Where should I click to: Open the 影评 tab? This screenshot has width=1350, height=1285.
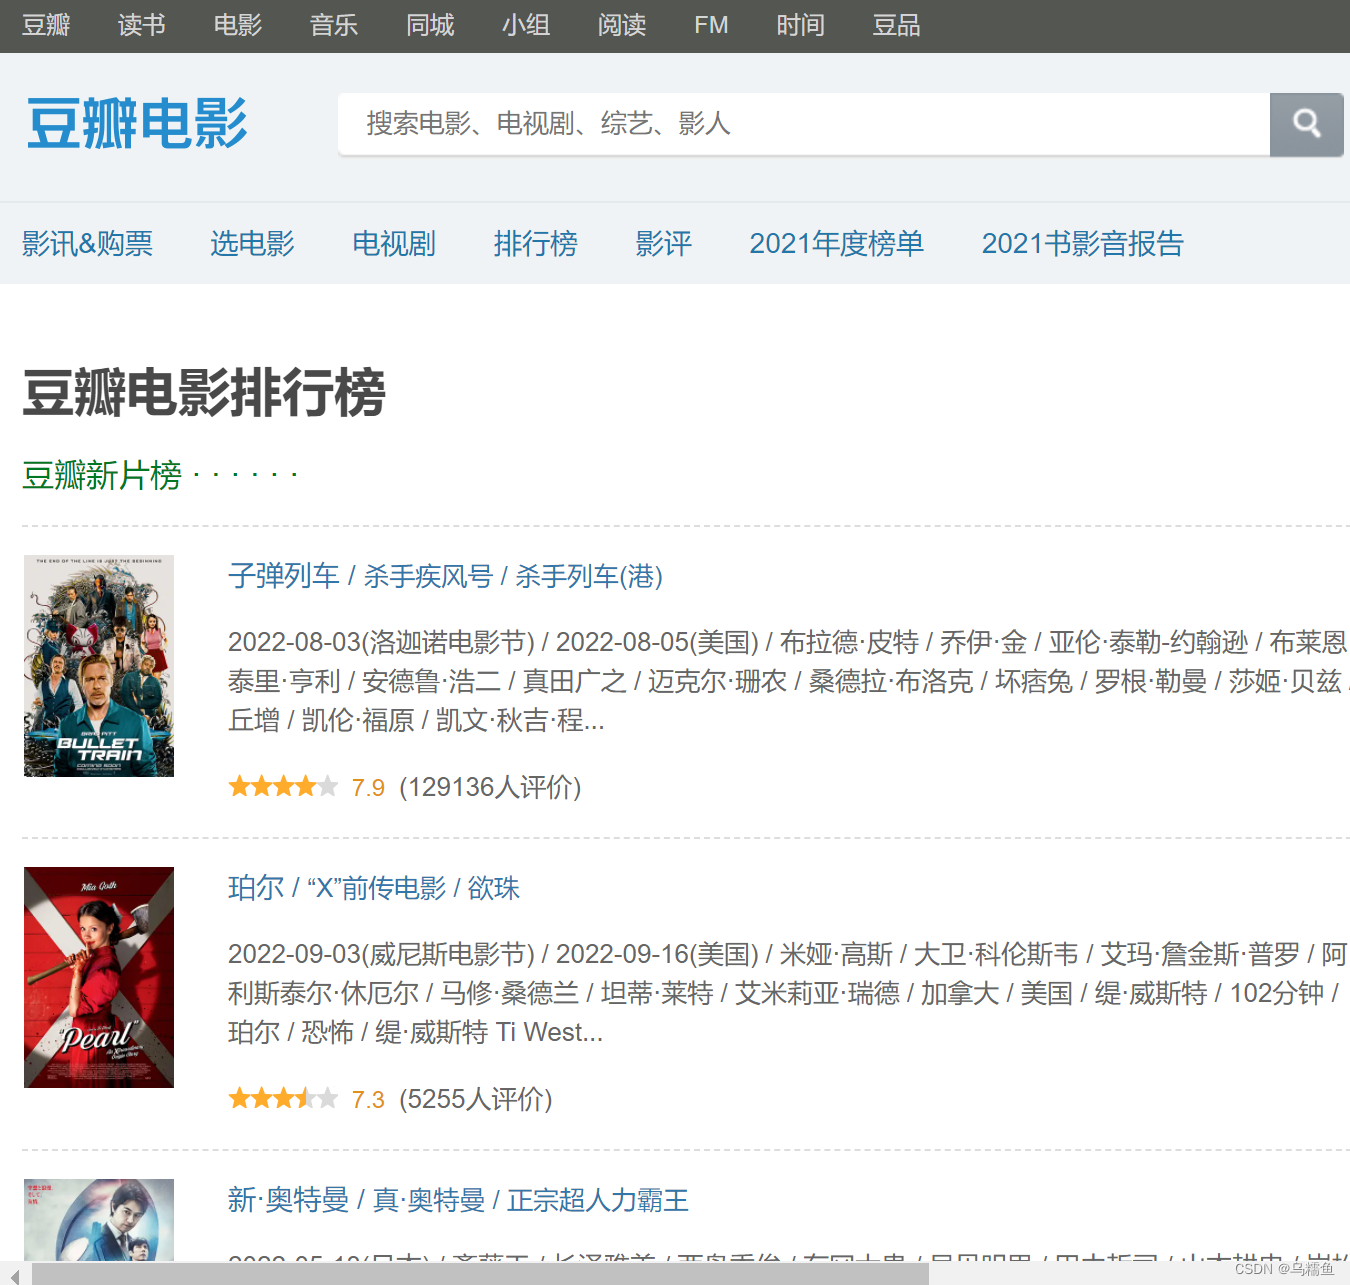[664, 243]
